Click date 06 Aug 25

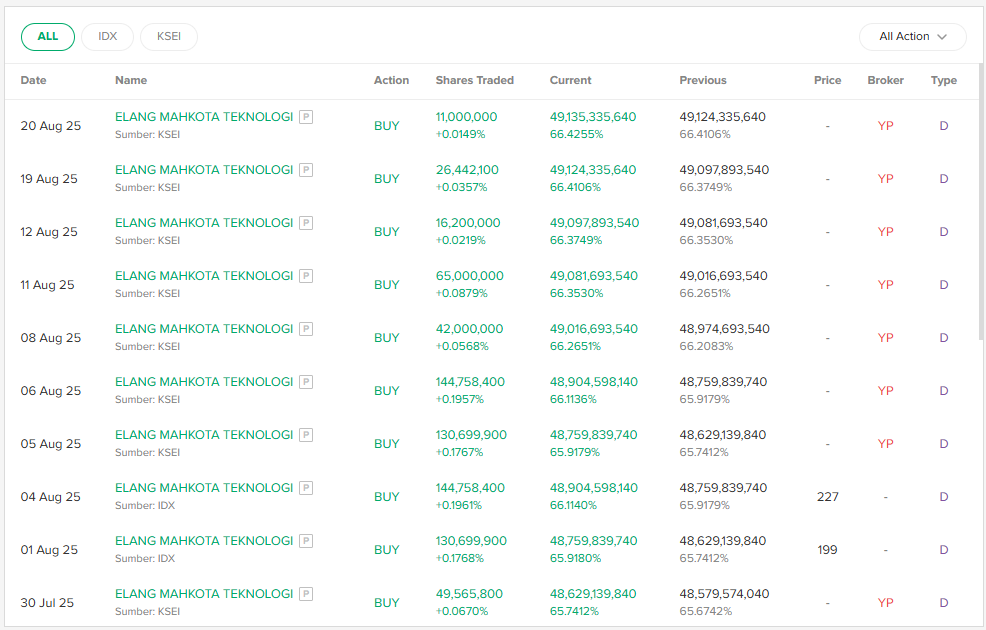click(51, 390)
